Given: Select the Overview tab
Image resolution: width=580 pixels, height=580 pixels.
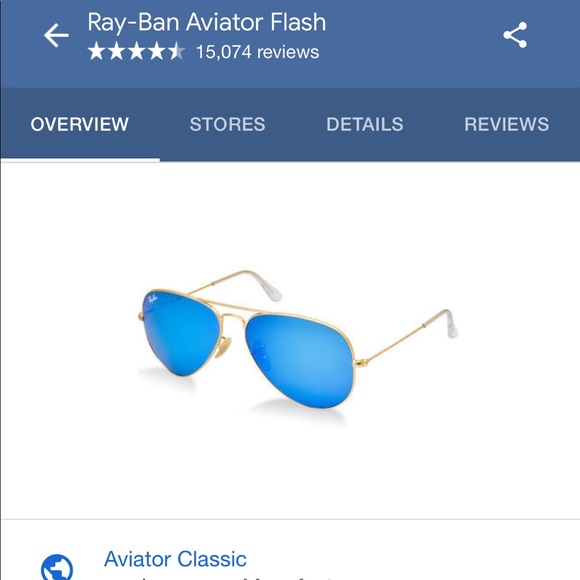Looking at the screenshot, I should [80, 124].
